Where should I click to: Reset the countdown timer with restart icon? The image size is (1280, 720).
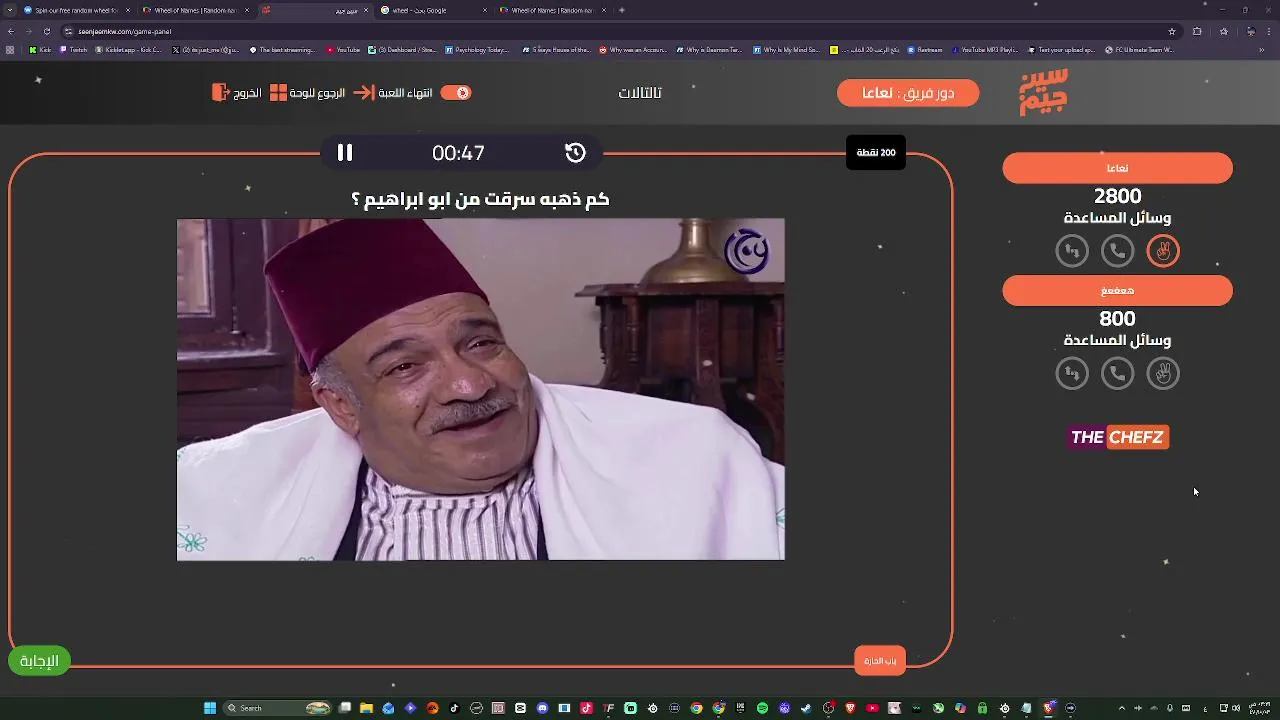pos(575,152)
